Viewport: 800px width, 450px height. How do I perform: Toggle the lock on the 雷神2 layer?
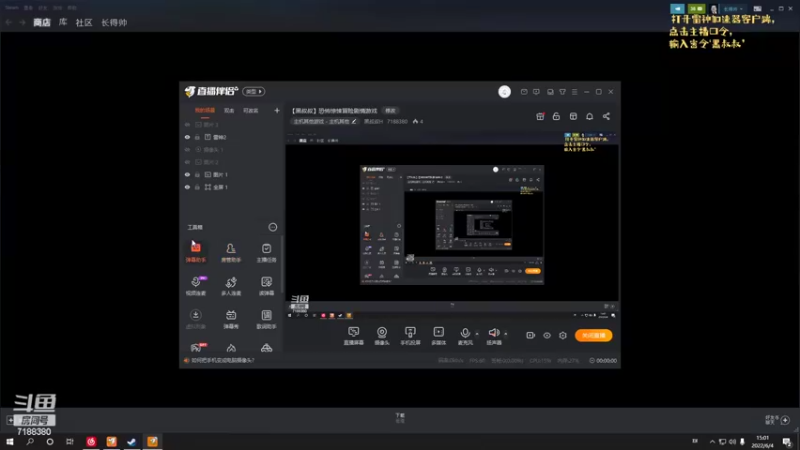pyautogui.click(x=197, y=137)
